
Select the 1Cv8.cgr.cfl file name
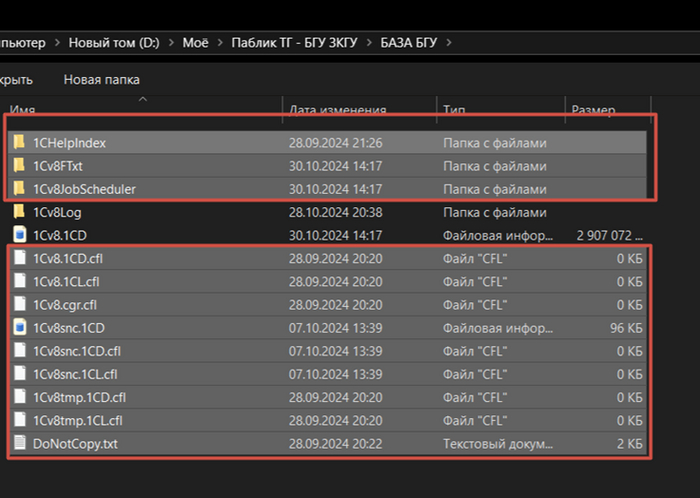pos(65,305)
